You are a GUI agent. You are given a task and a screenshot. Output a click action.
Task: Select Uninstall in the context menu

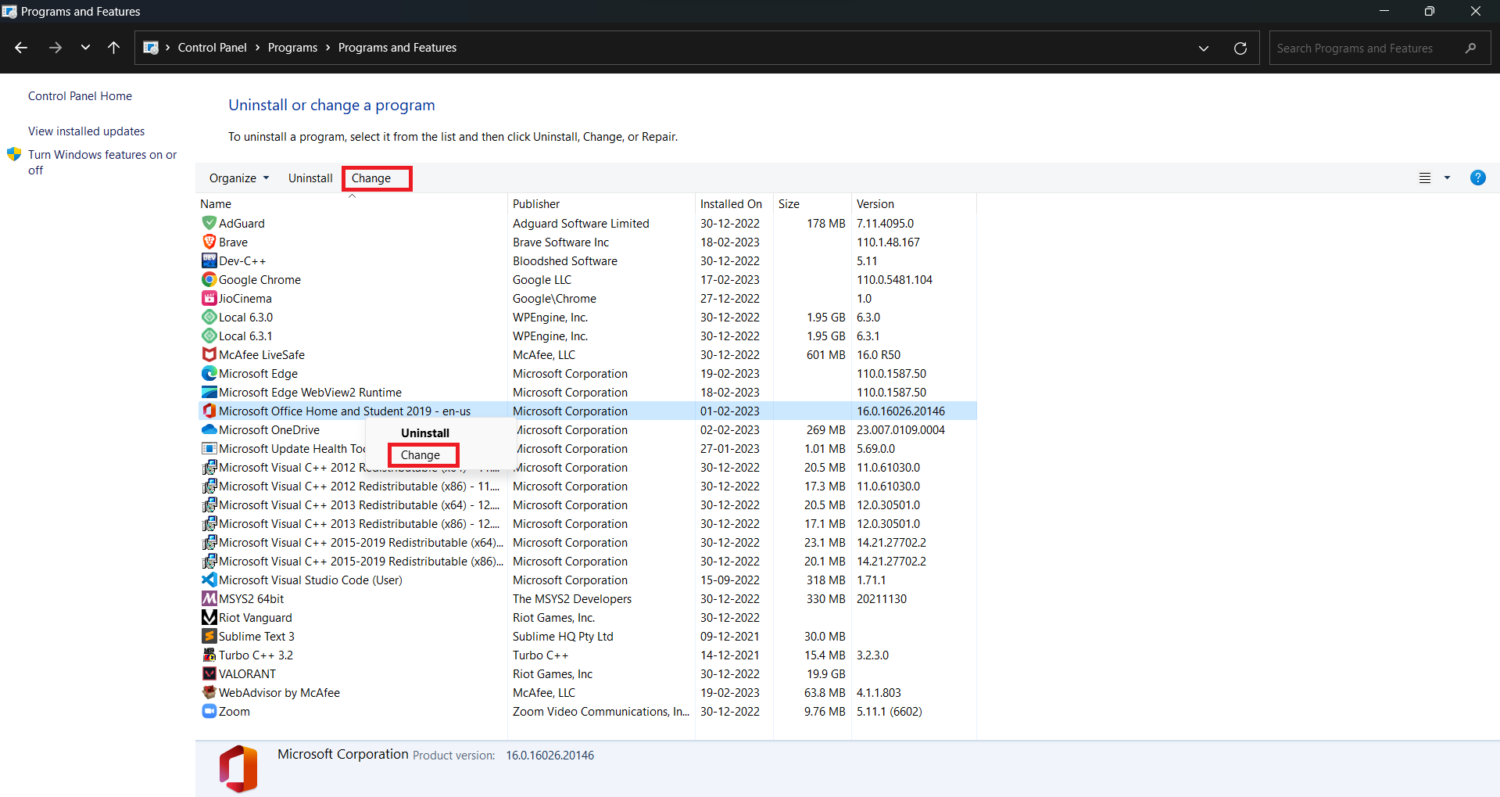[x=425, y=433]
